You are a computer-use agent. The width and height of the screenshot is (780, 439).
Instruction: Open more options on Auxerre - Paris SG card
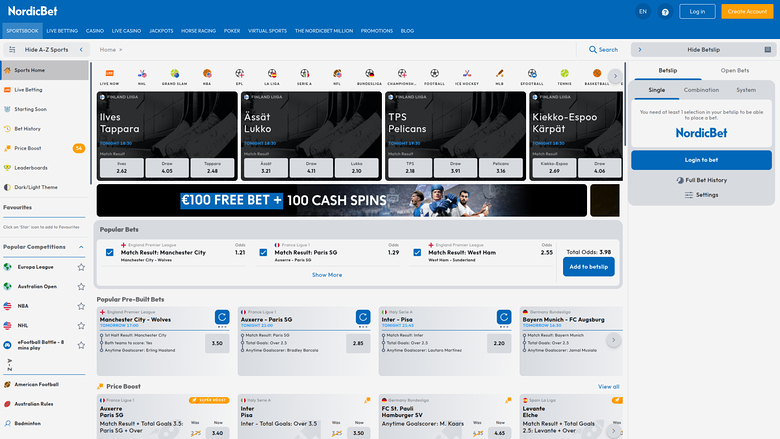coord(363,327)
